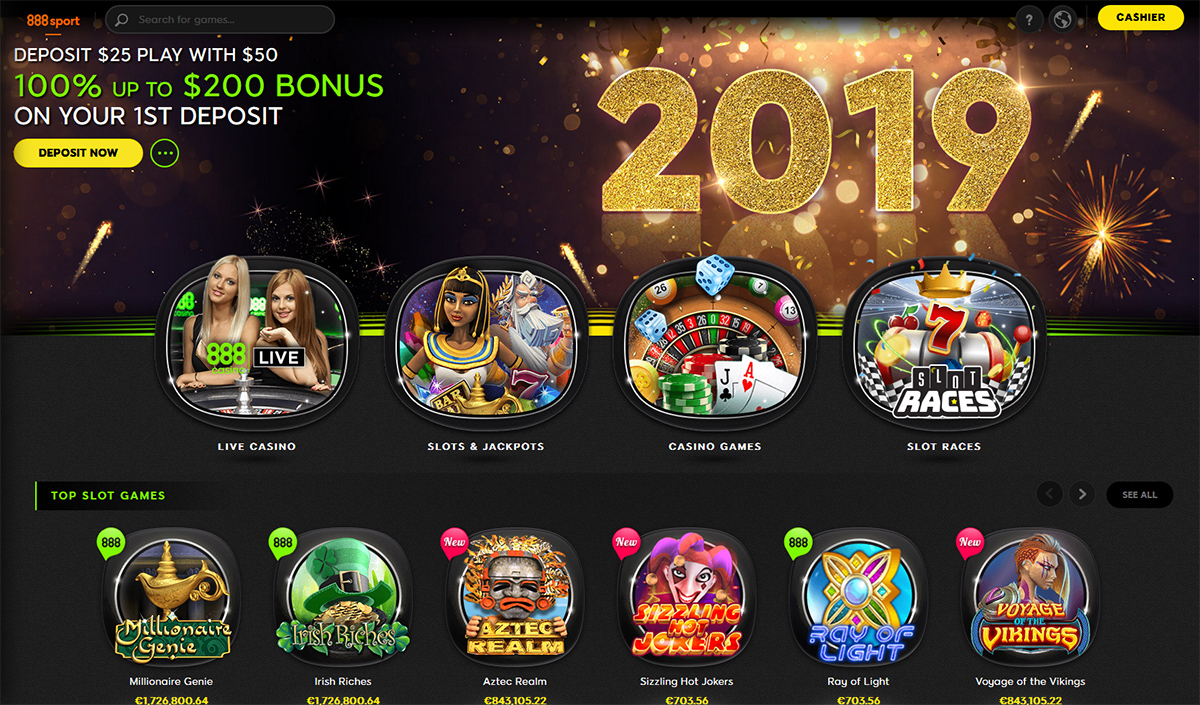
Task: Open the Casino Games category icon
Action: (715, 341)
